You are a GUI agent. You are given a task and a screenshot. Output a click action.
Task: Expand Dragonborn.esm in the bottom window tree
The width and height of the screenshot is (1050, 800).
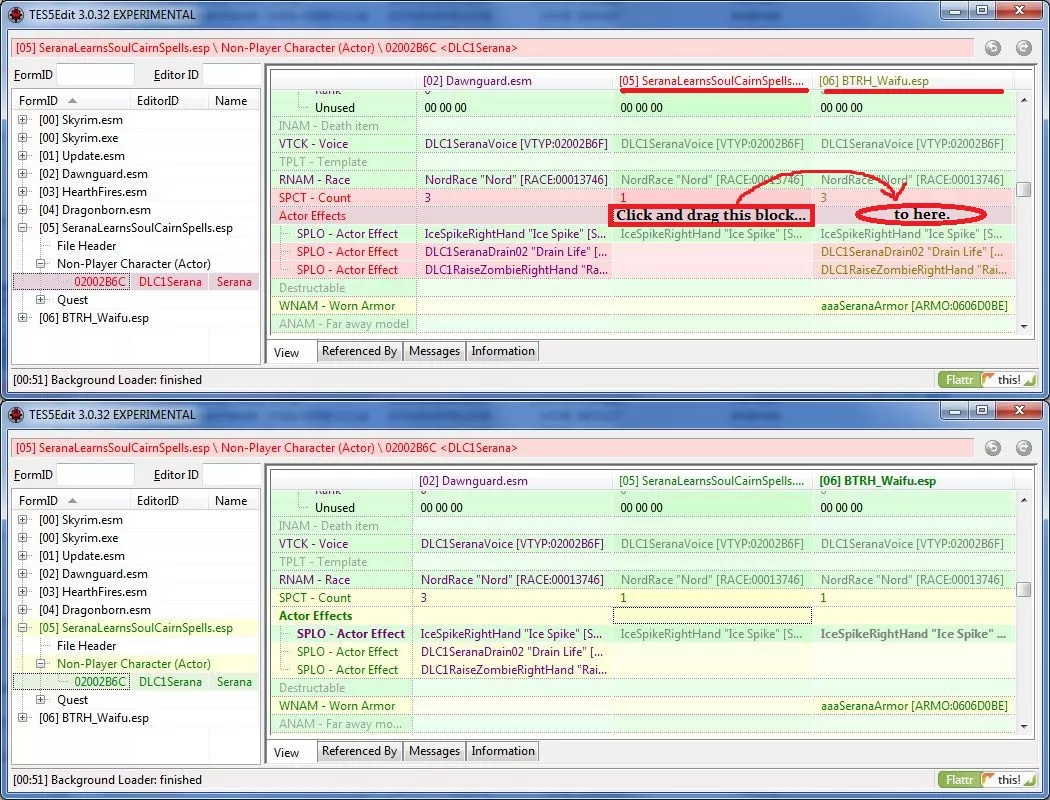tap(23, 610)
